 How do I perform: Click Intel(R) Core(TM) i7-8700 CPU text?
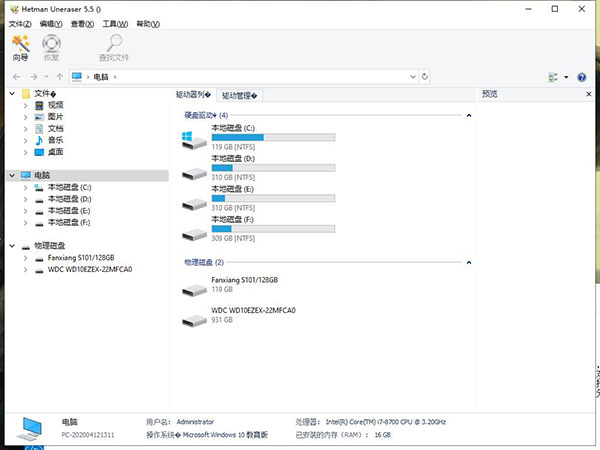pyautogui.click(x=386, y=422)
